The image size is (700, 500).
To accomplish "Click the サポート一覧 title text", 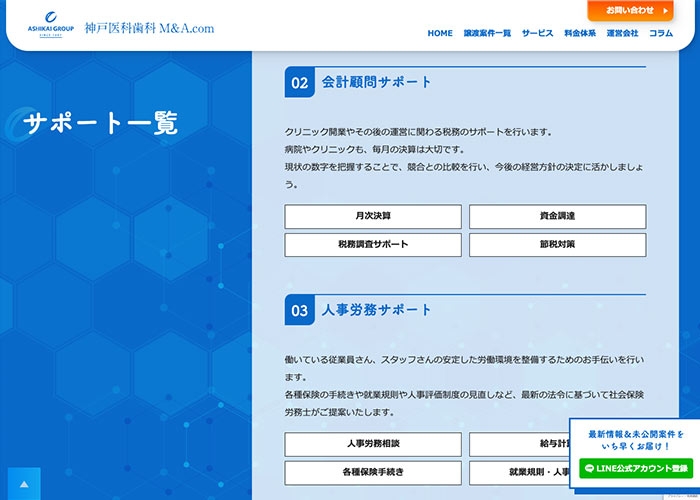I will (x=101, y=123).
